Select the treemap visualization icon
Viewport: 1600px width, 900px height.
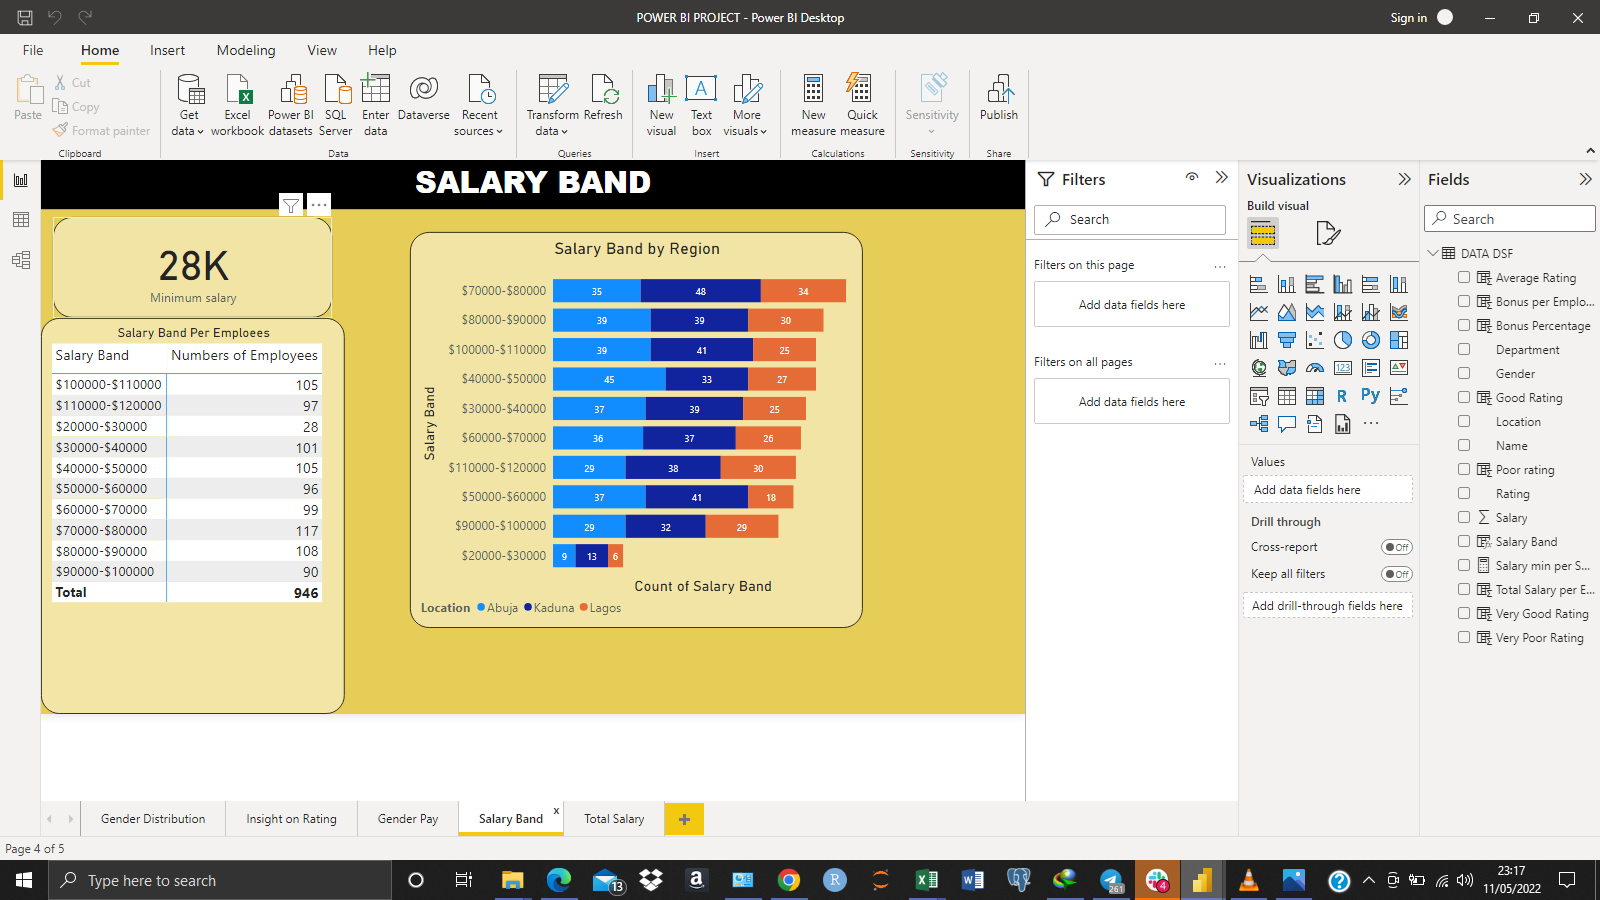tap(1398, 340)
